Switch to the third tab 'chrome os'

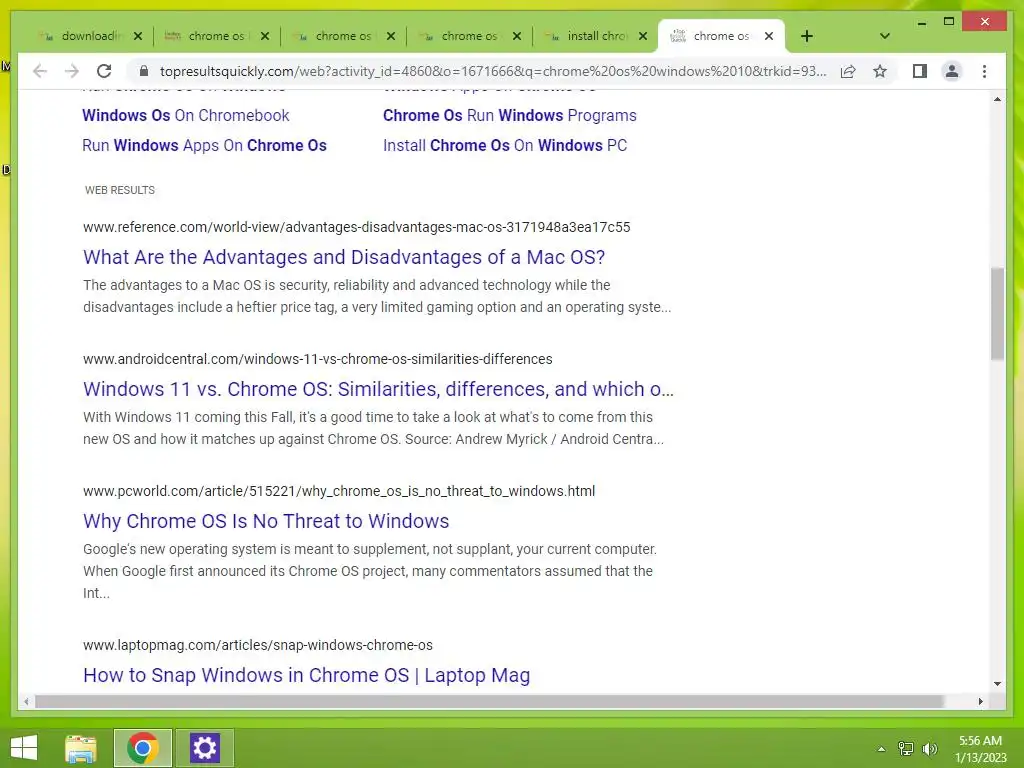tap(343, 36)
